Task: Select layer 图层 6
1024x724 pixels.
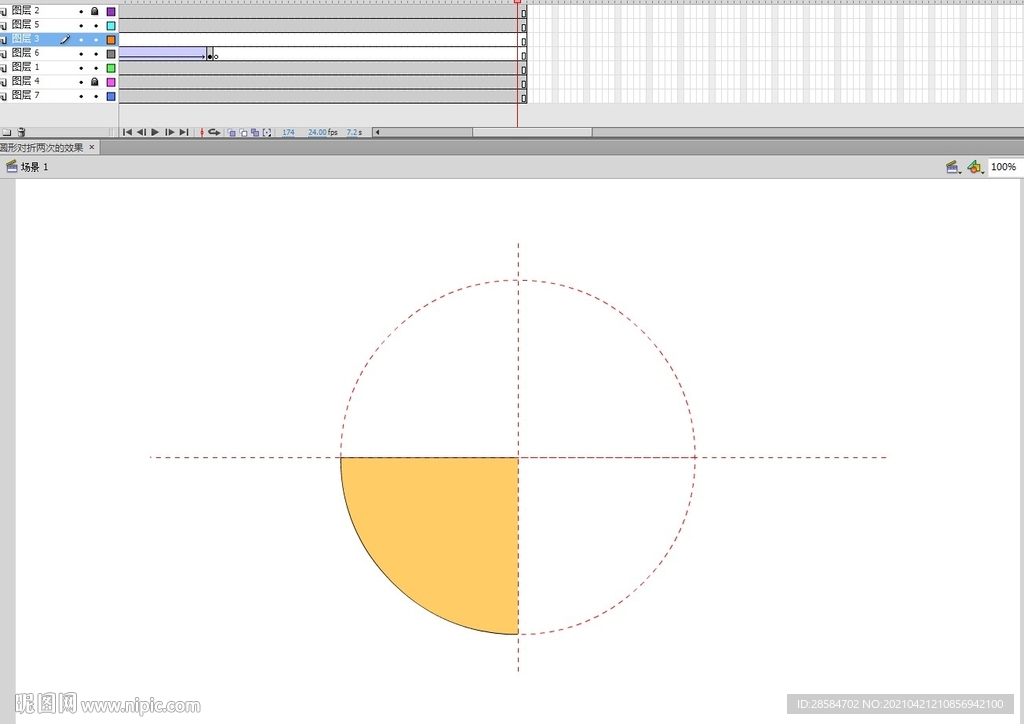Action: coord(25,52)
